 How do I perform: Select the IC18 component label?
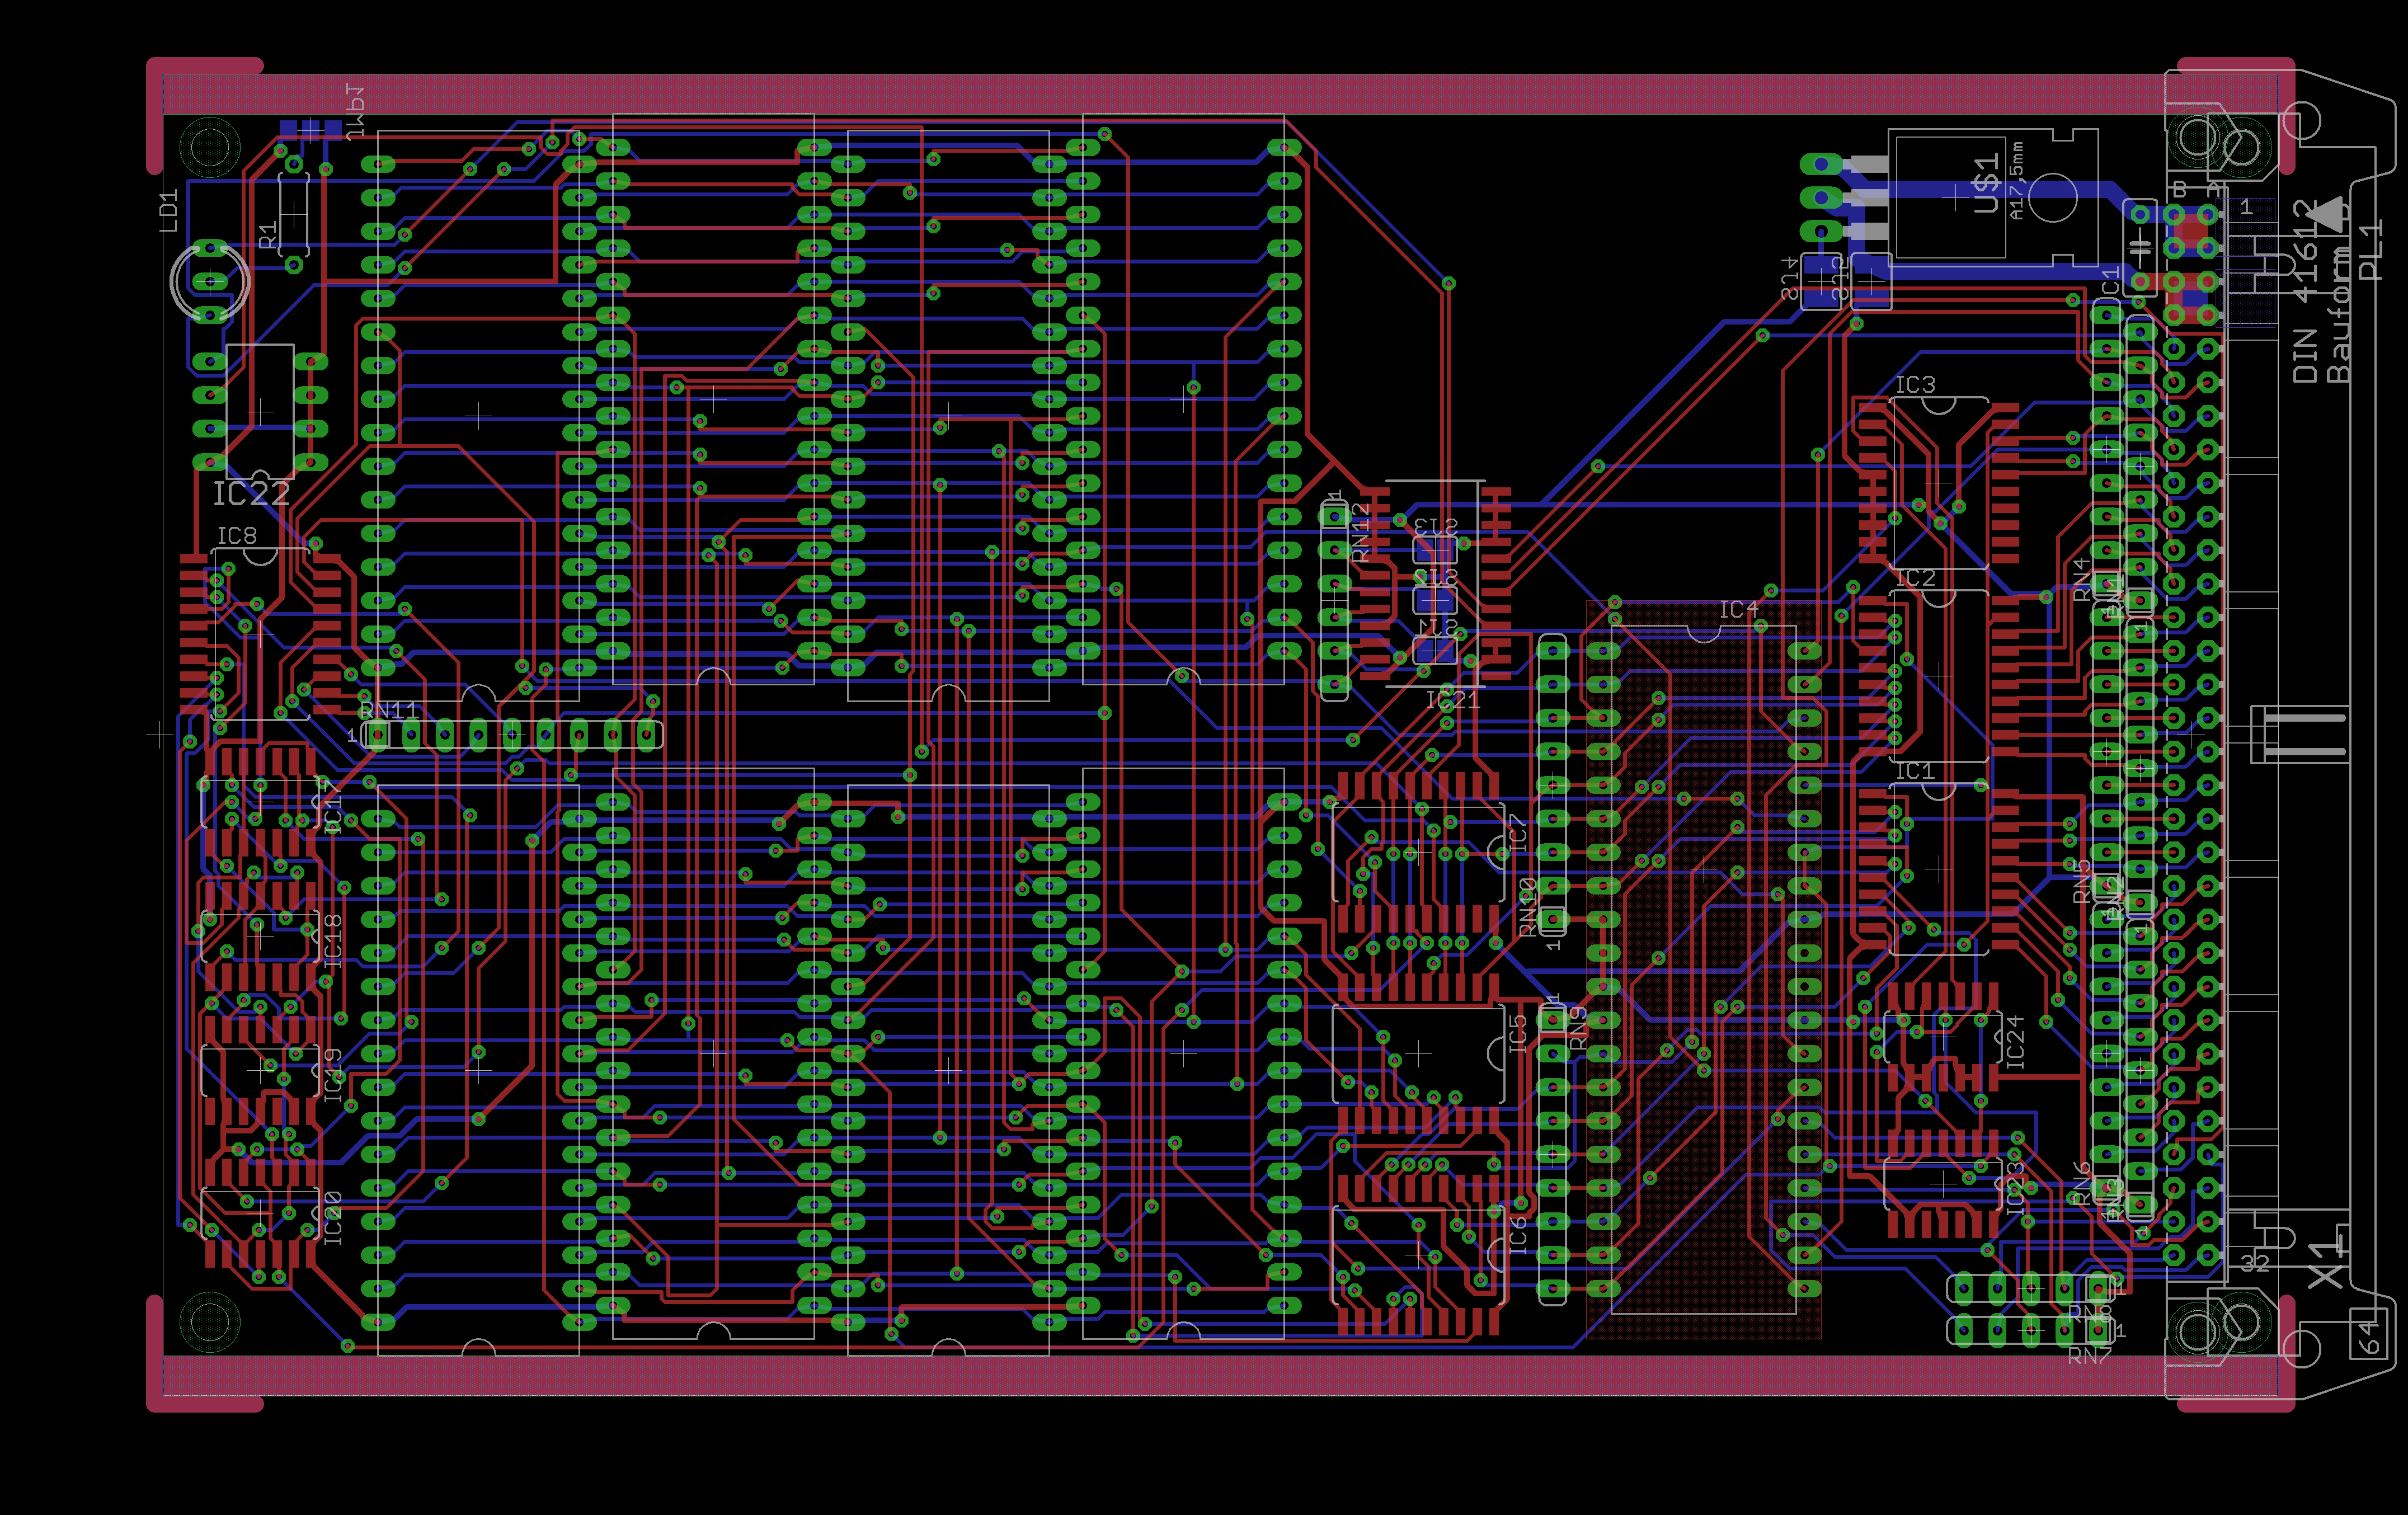[333, 940]
